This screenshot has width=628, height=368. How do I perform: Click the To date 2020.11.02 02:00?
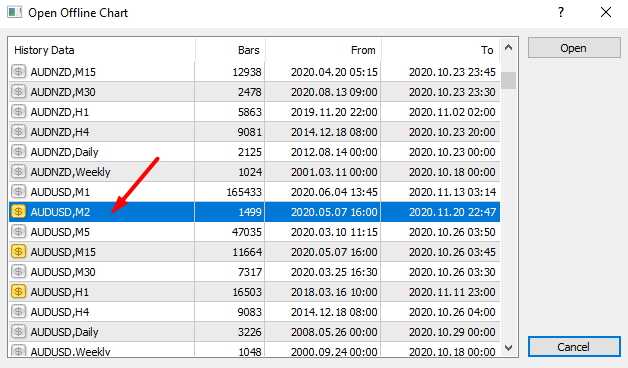[x=452, y=112]
